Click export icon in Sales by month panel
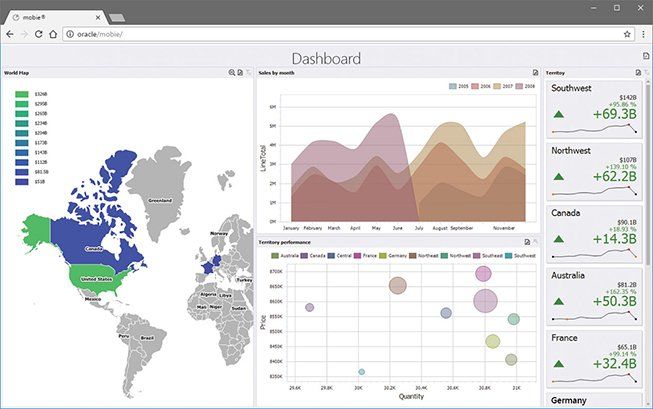The width and height of the screenshot is (653, 409). point(536,73)
